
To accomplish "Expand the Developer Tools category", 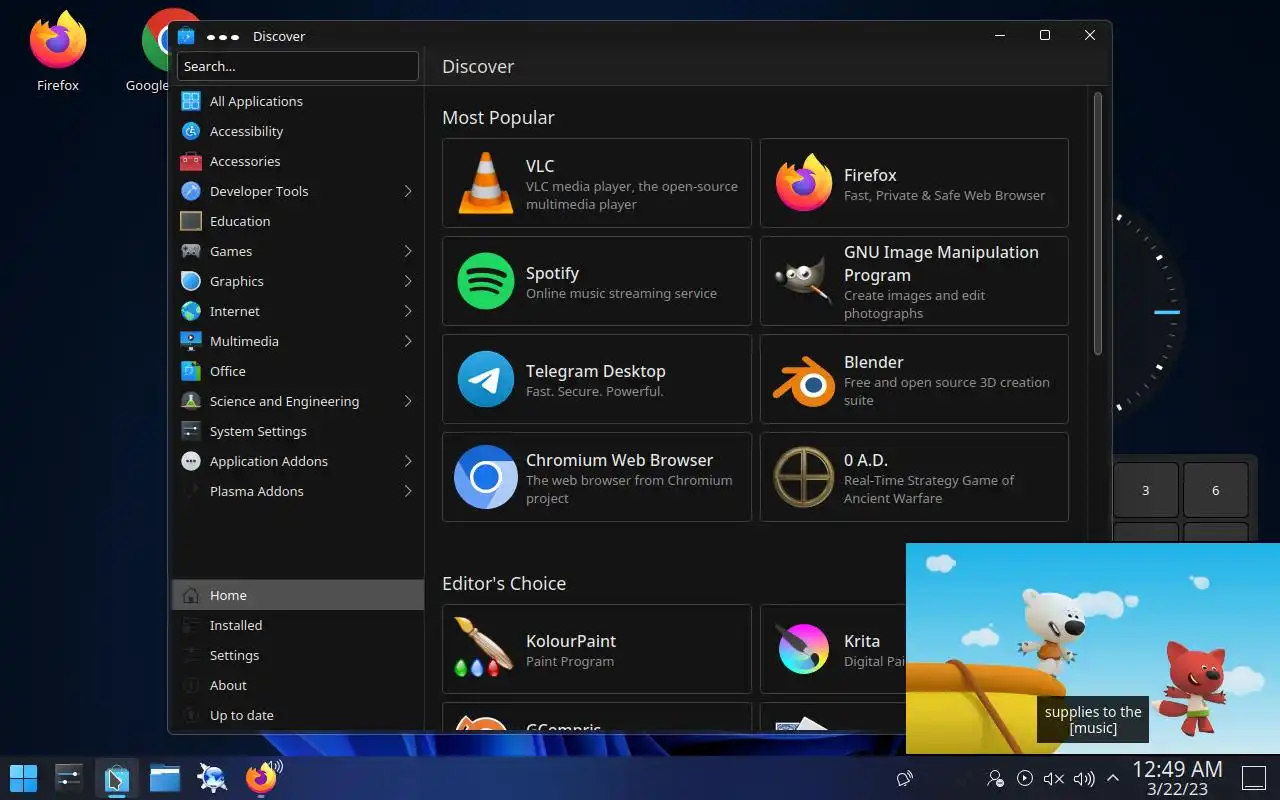I will [408, 191].
